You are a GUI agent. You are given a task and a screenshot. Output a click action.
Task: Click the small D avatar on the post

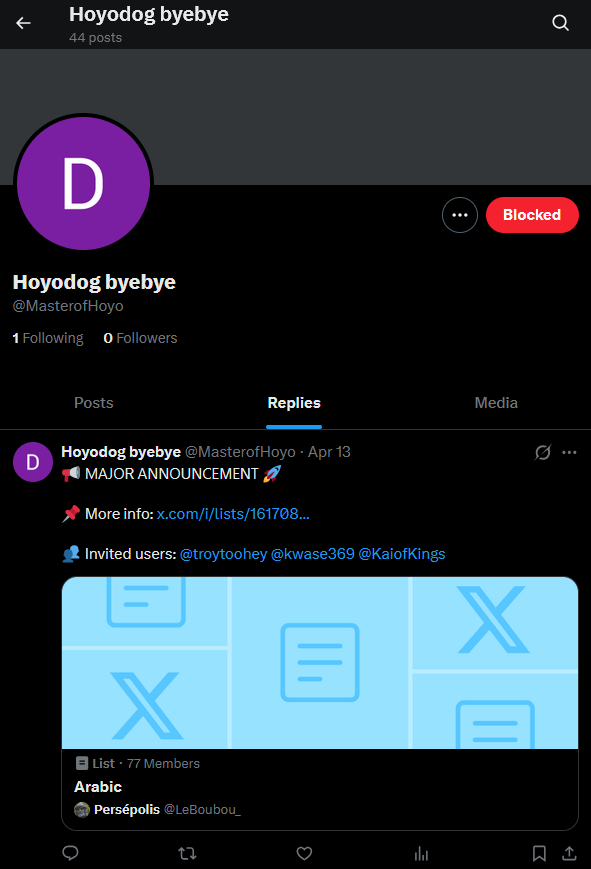tap(33, 462)
